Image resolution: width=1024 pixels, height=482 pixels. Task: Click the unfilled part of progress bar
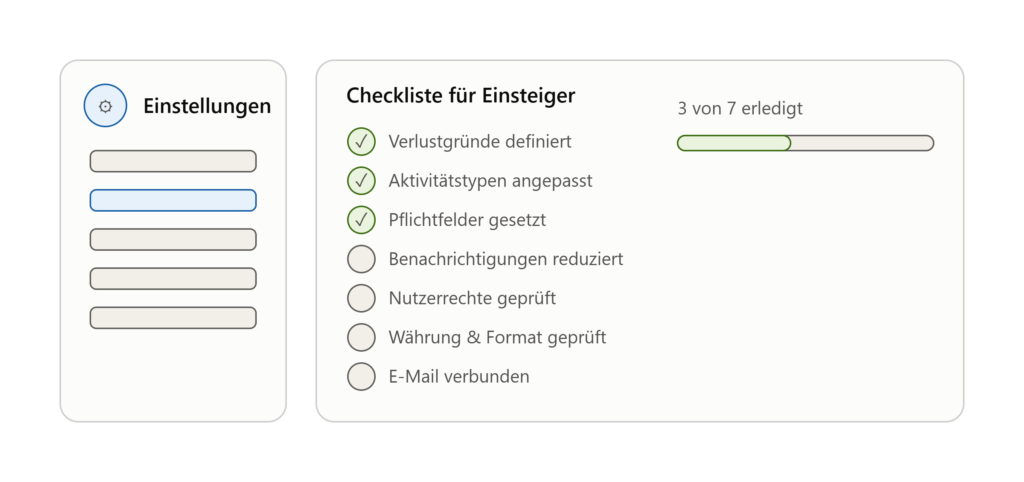[862, 143]
